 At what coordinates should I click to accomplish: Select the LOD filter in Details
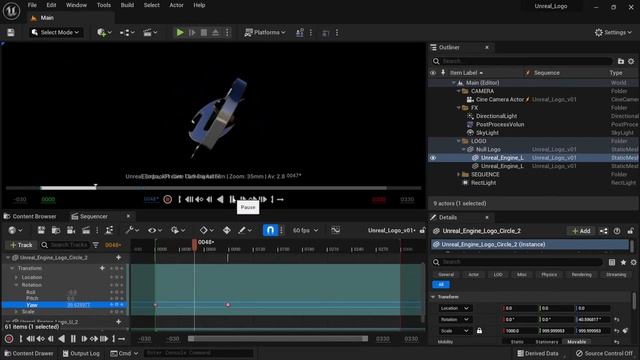(x=498, y=275)
